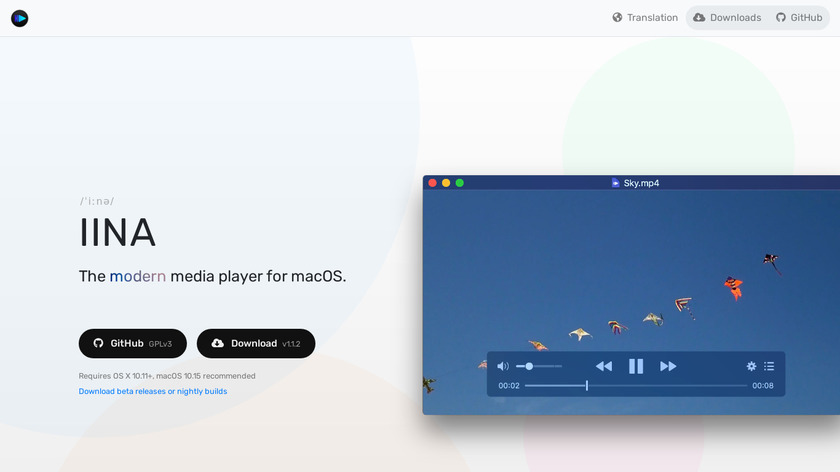Click the Sky.mp4 window title text
This screenshot has height=472, width=840.
[641, 183]
